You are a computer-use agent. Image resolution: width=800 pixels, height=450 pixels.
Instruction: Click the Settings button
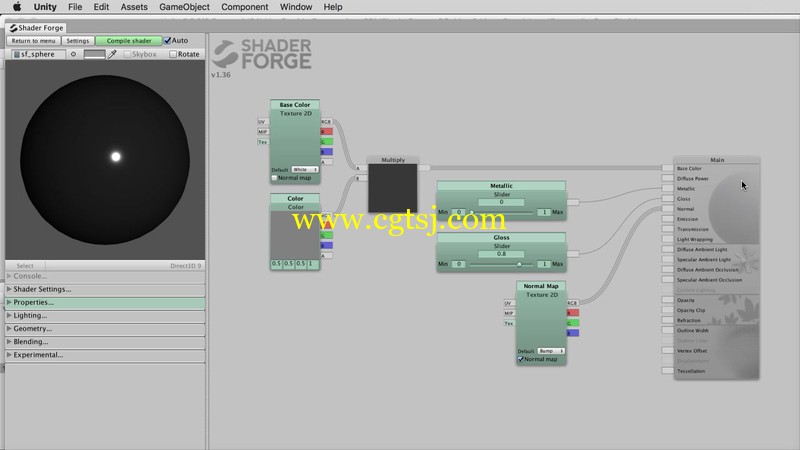78,41
